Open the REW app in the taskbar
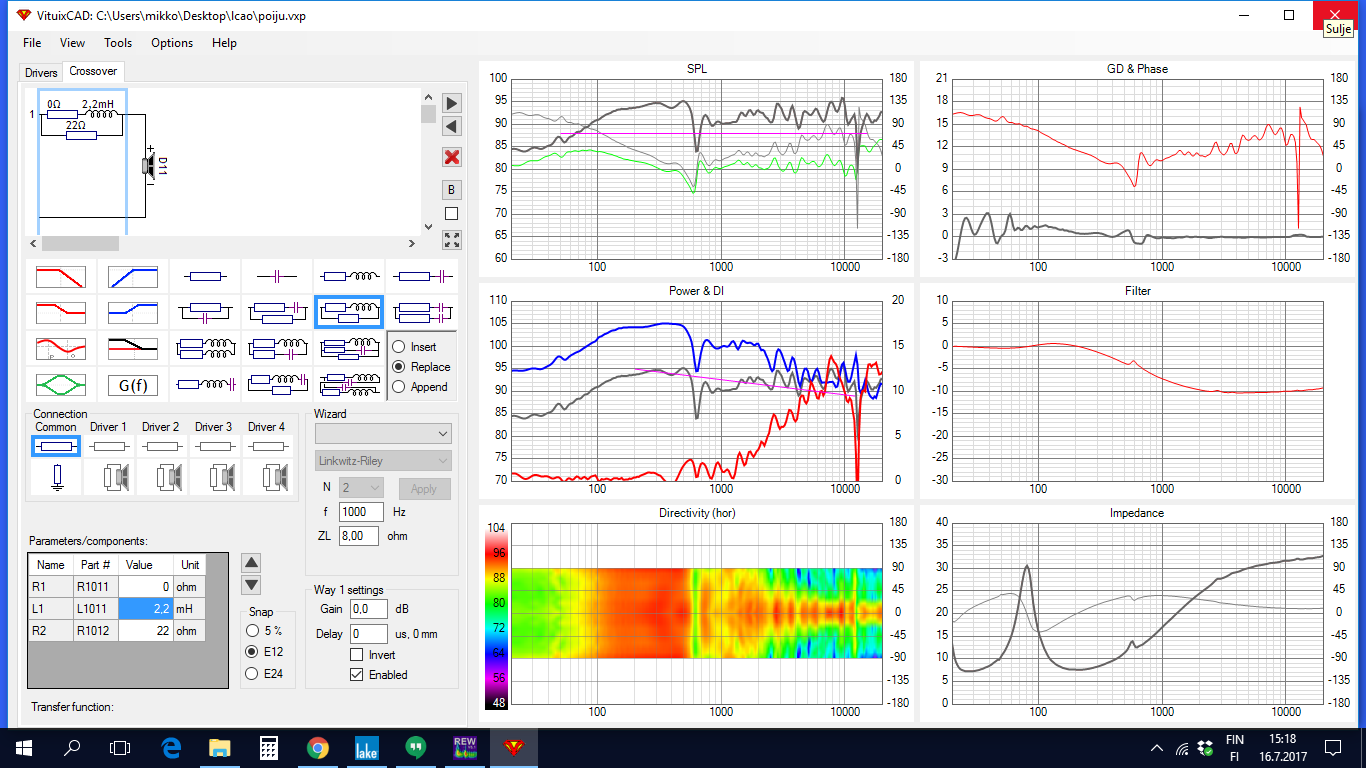This screenshot has height=768, width=1366. click(x=465, y=748)
